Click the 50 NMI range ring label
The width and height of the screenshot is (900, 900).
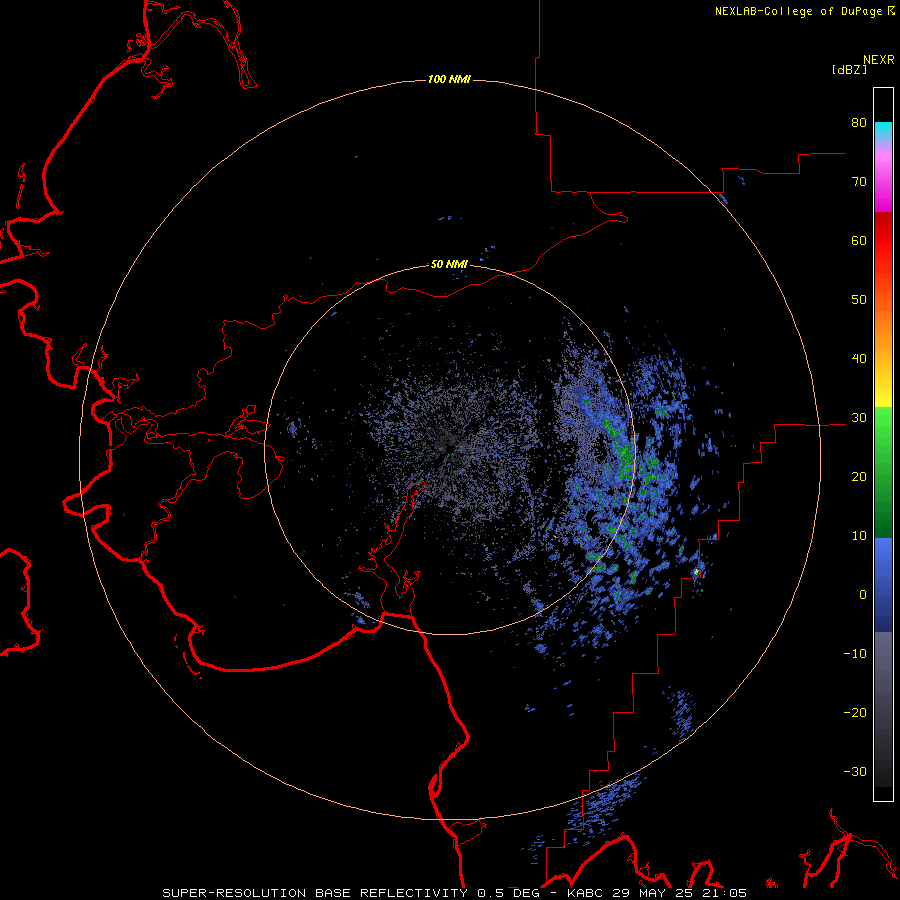click(449, 265)
